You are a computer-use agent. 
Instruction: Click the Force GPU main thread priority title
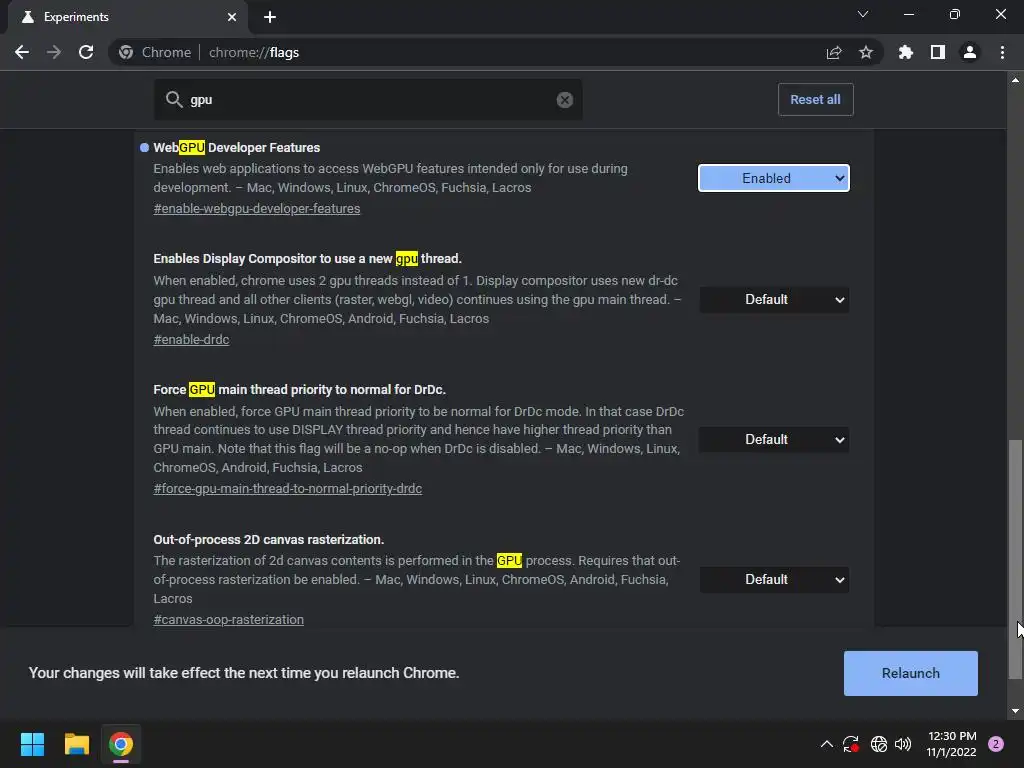[x=299, y=389]
